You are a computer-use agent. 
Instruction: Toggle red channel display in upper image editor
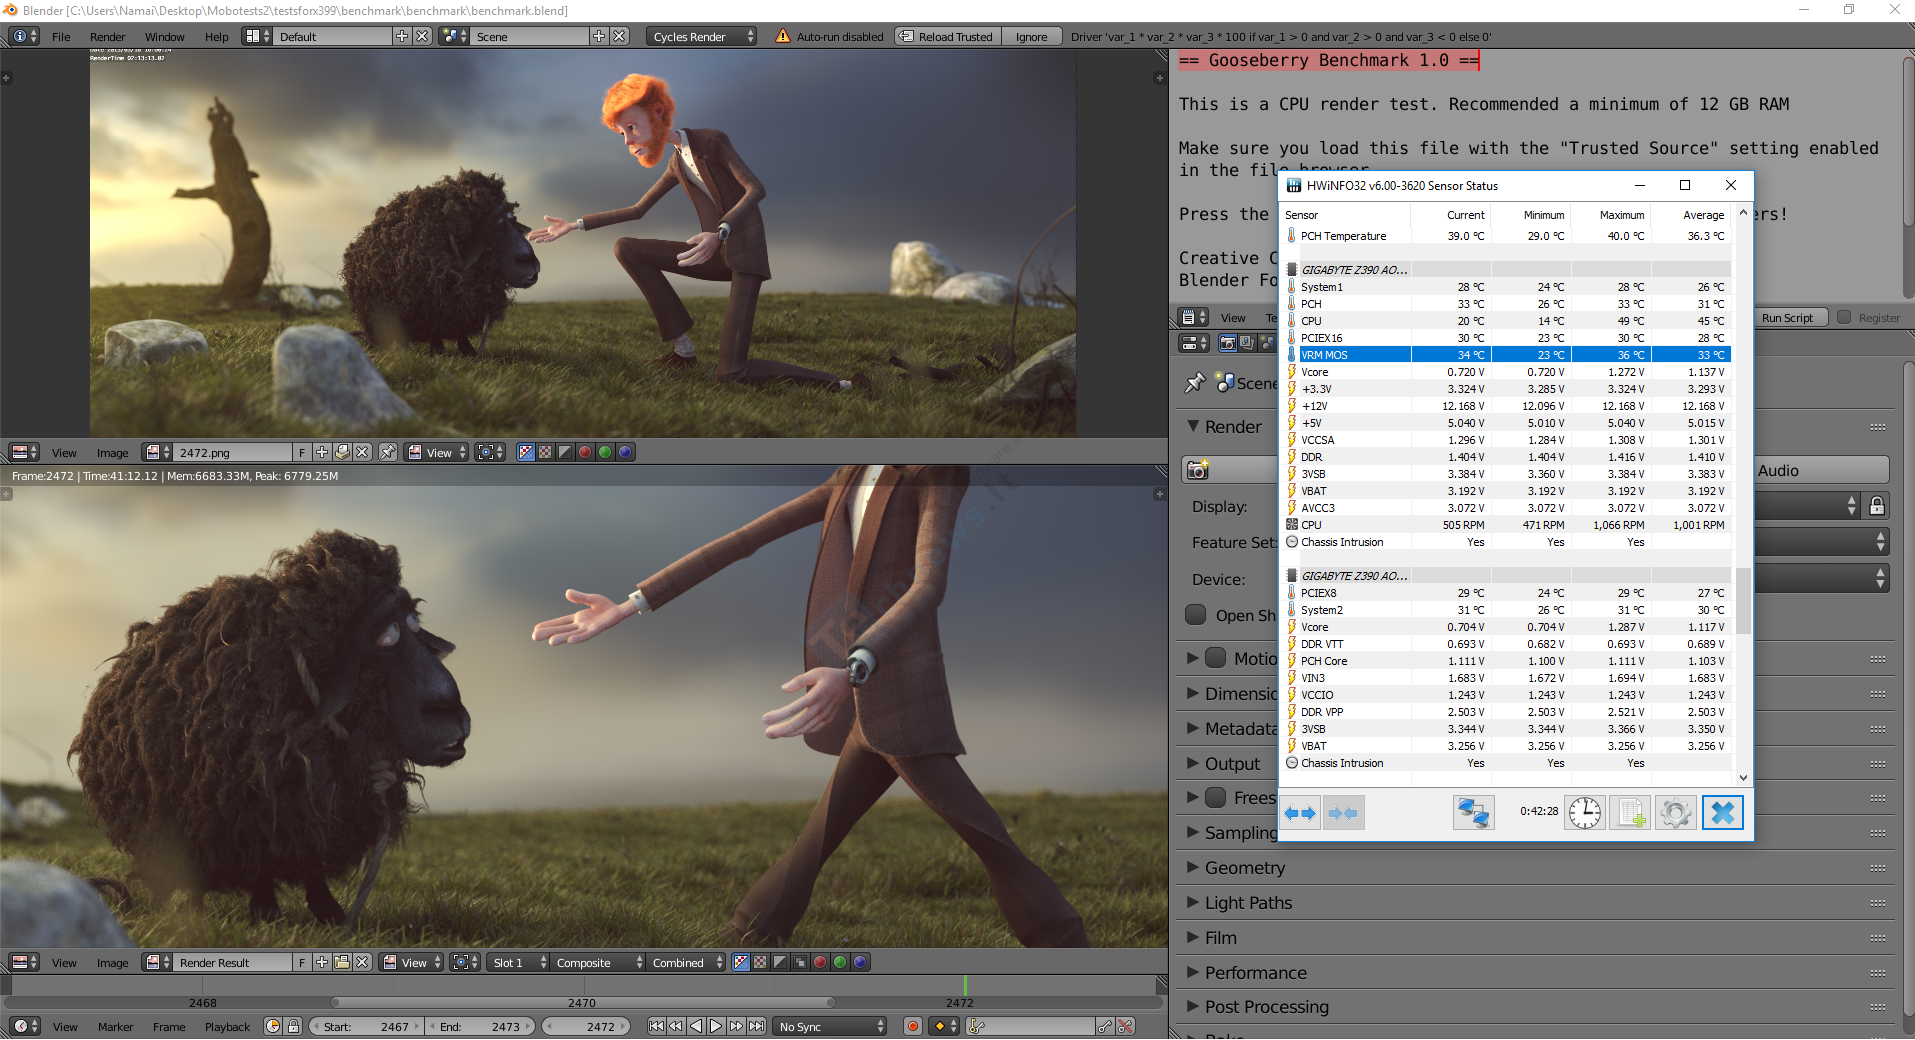coord(585,452)
